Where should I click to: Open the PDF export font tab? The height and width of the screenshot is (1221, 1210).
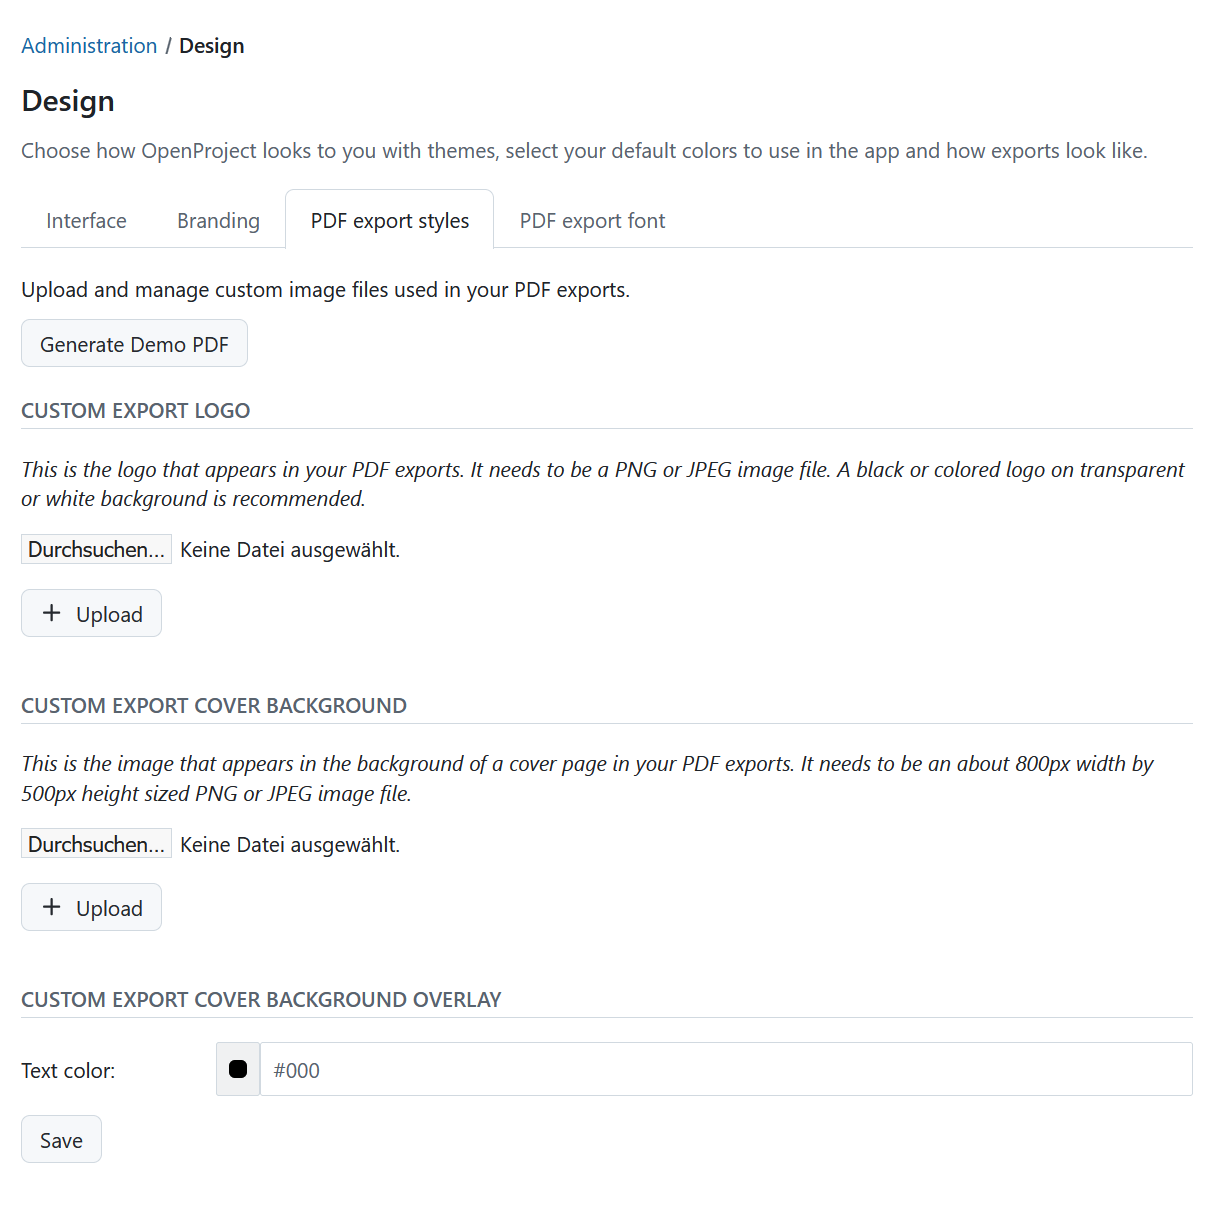tap(591, 220)
